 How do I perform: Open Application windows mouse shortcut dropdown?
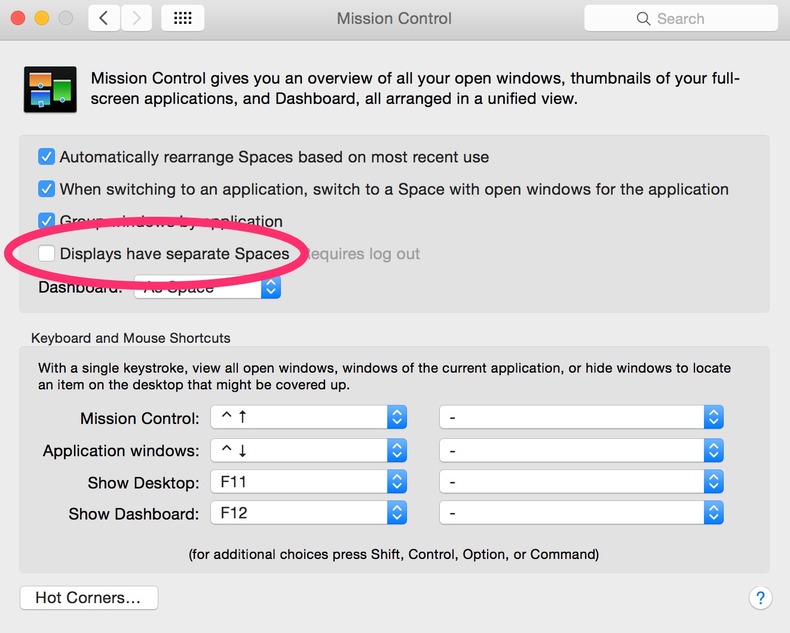click(x=581, y=450)
